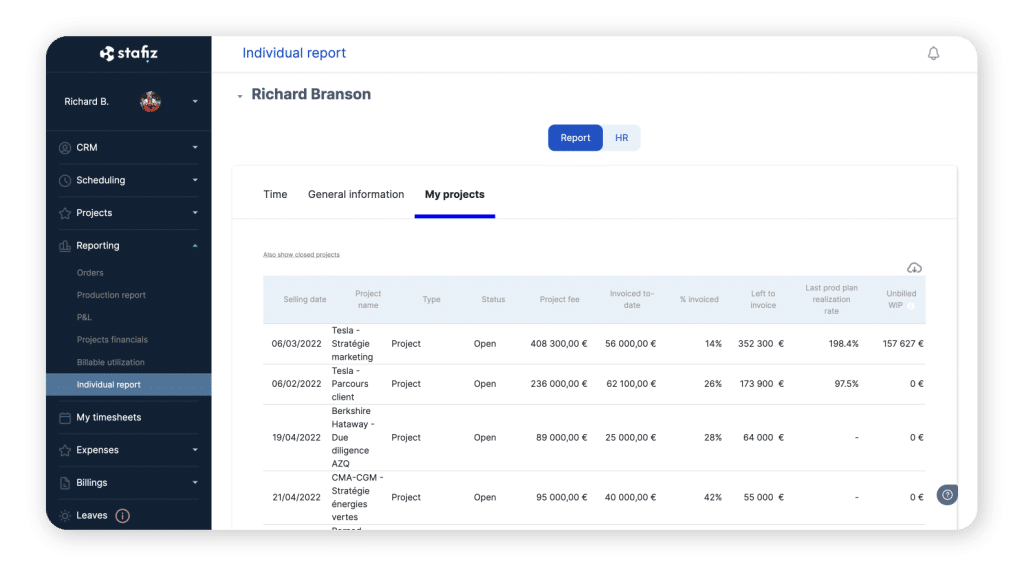The height and width of the screenshot is (568, 1024).
Task: Open Orders under Reporting
Action: (90, 273)
